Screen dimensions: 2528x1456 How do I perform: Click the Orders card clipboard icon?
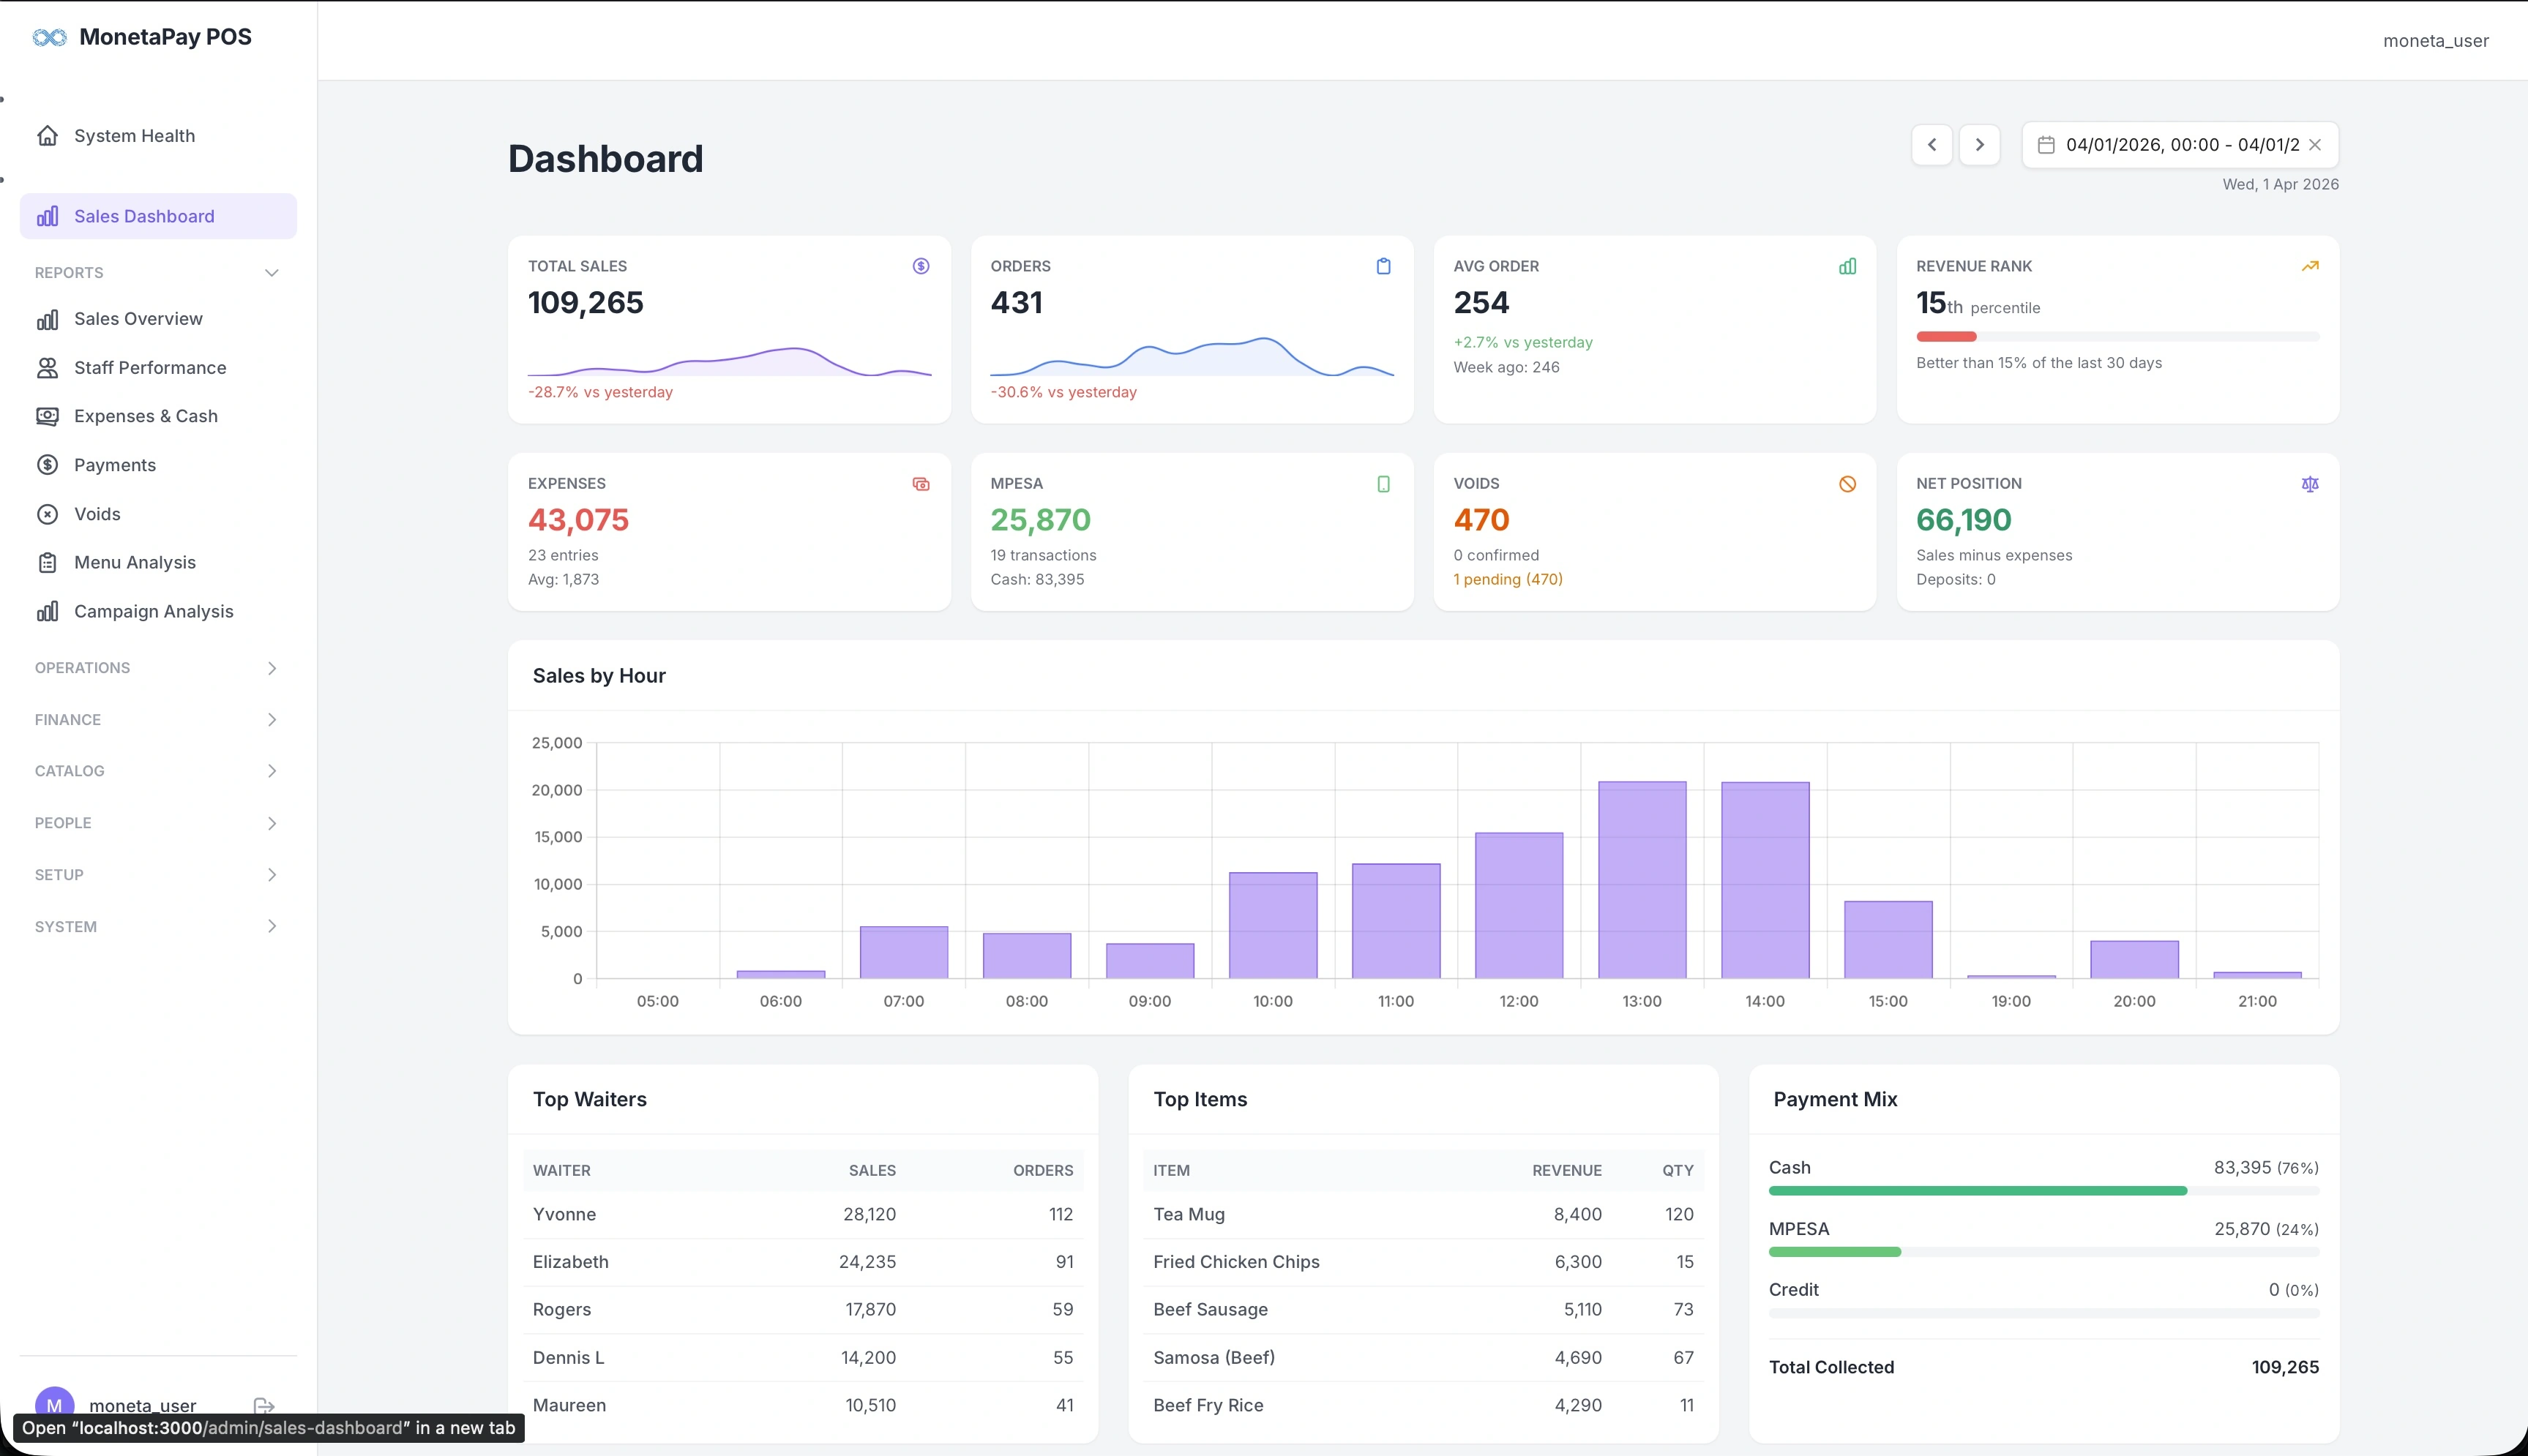1383,266
